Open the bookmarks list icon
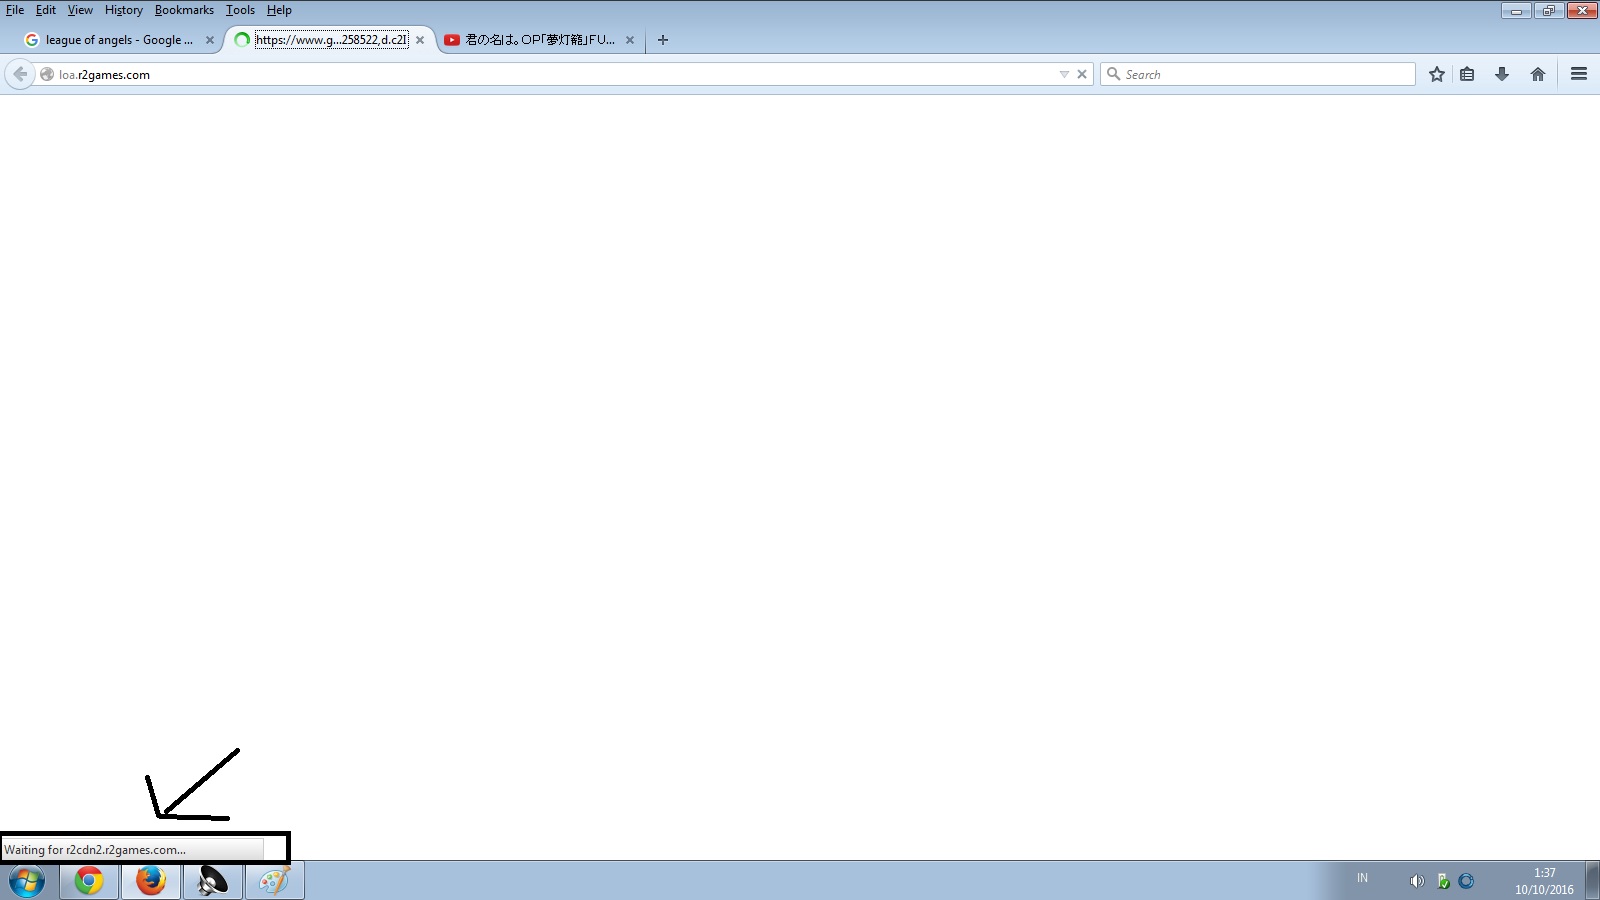Image resolution: width=1600 pixels, height=900 pixels. (1467, 74)
